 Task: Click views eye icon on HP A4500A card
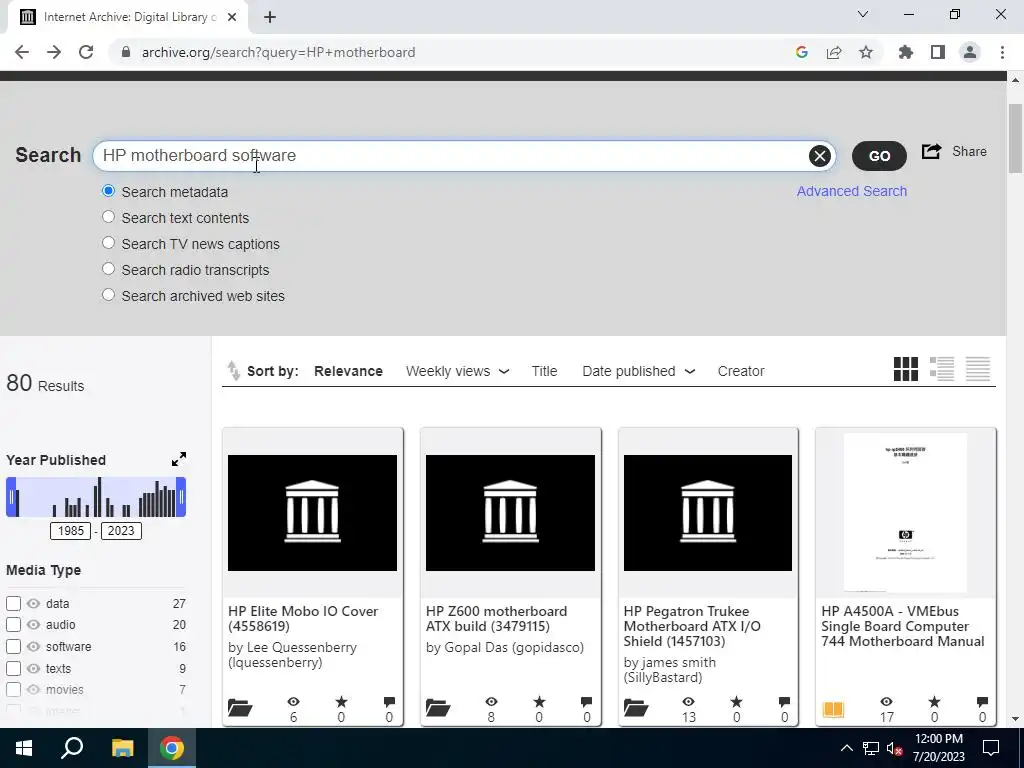pyautogui.click(x=886, y=701)
